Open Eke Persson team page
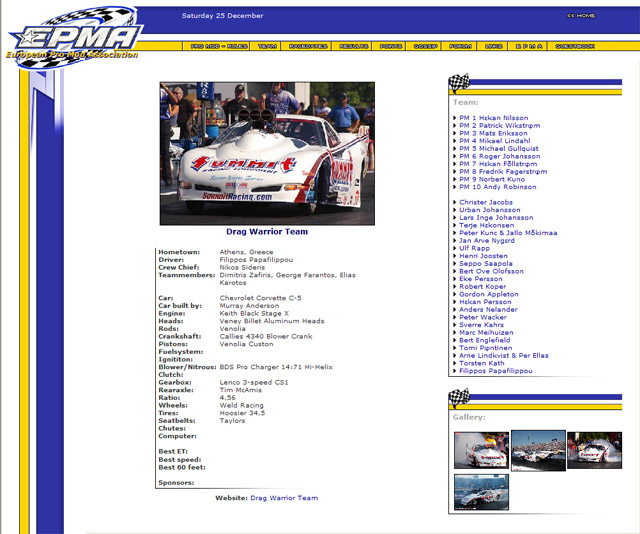The width and height of the screenshot is (640, 534). [x=481, y=279]
